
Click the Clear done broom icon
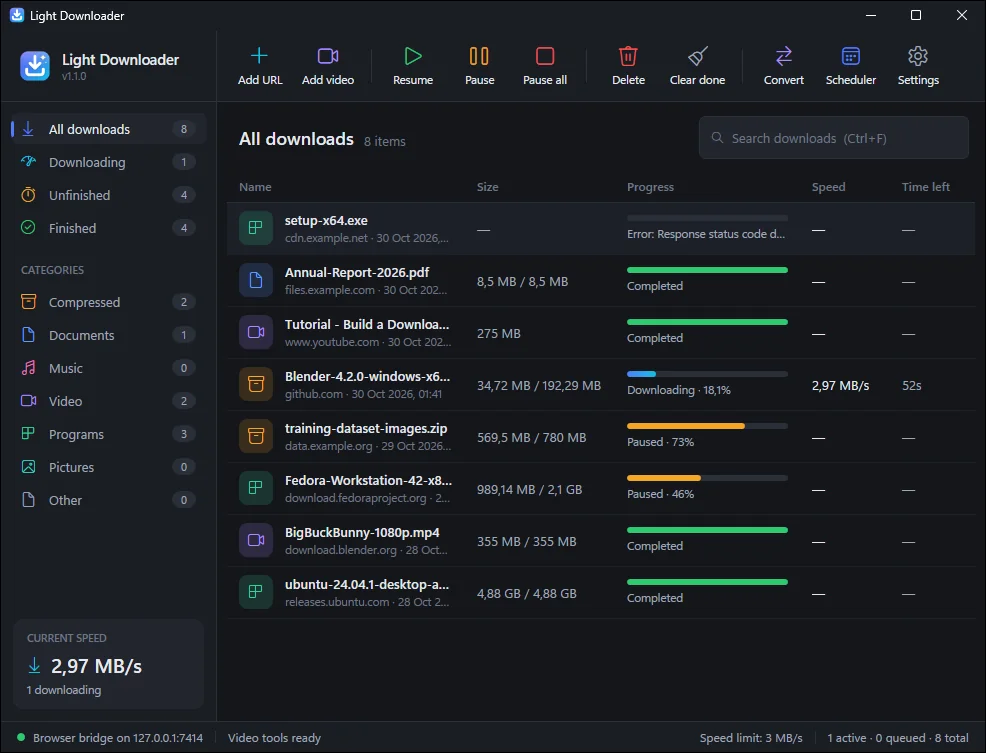pos(697,56)
